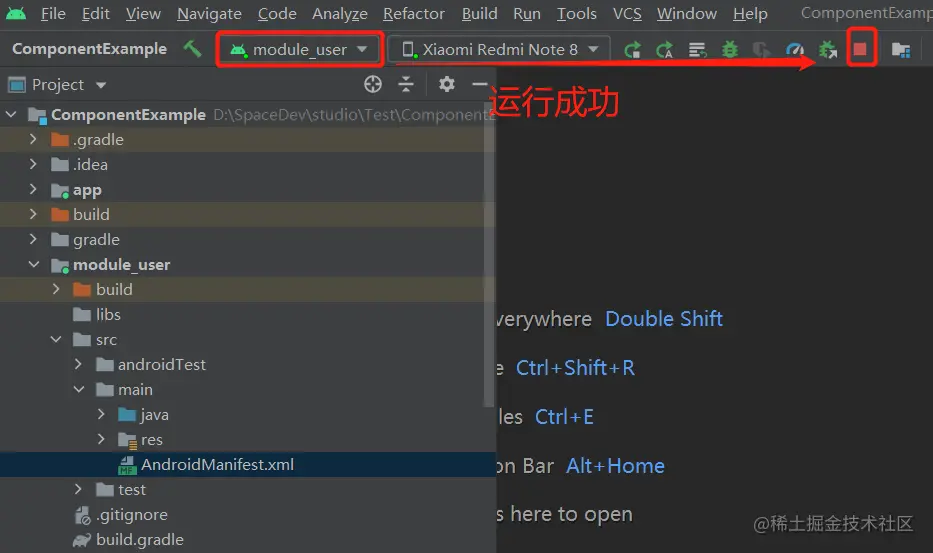This screenshot has width=933, height=553.
Task: Open the Project view selector dropdown
Action: tap(58, 85)
